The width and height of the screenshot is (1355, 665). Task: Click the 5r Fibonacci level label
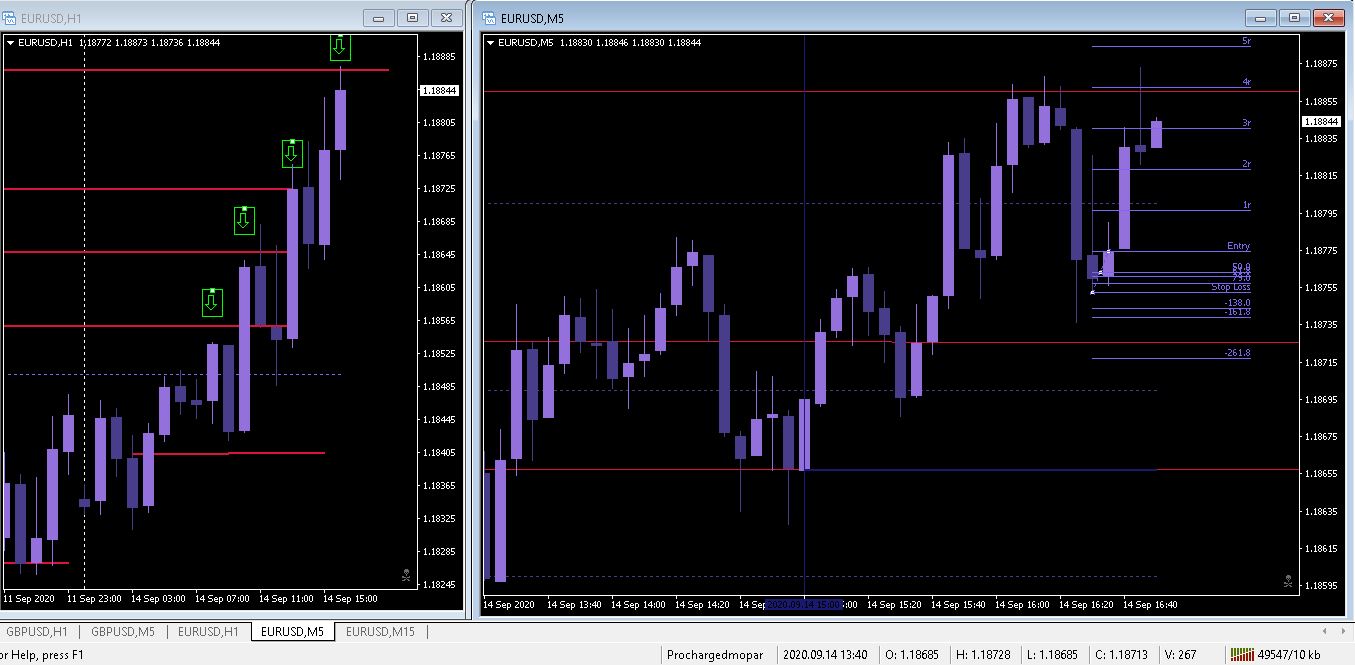(x=1246, y=41)
